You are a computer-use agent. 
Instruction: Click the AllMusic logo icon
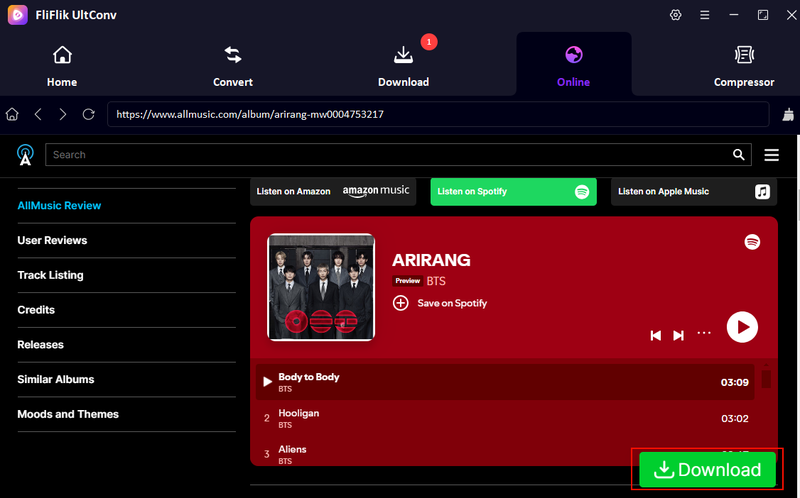[25, 155]
